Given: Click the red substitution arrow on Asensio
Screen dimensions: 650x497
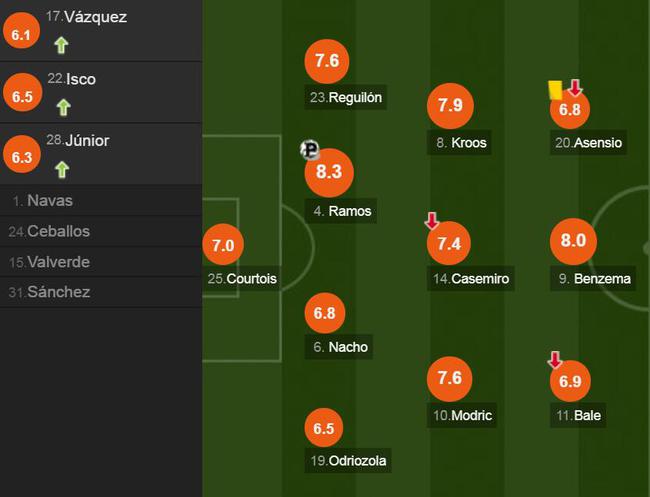Looking at the screenshot, I should pos(575,87).
